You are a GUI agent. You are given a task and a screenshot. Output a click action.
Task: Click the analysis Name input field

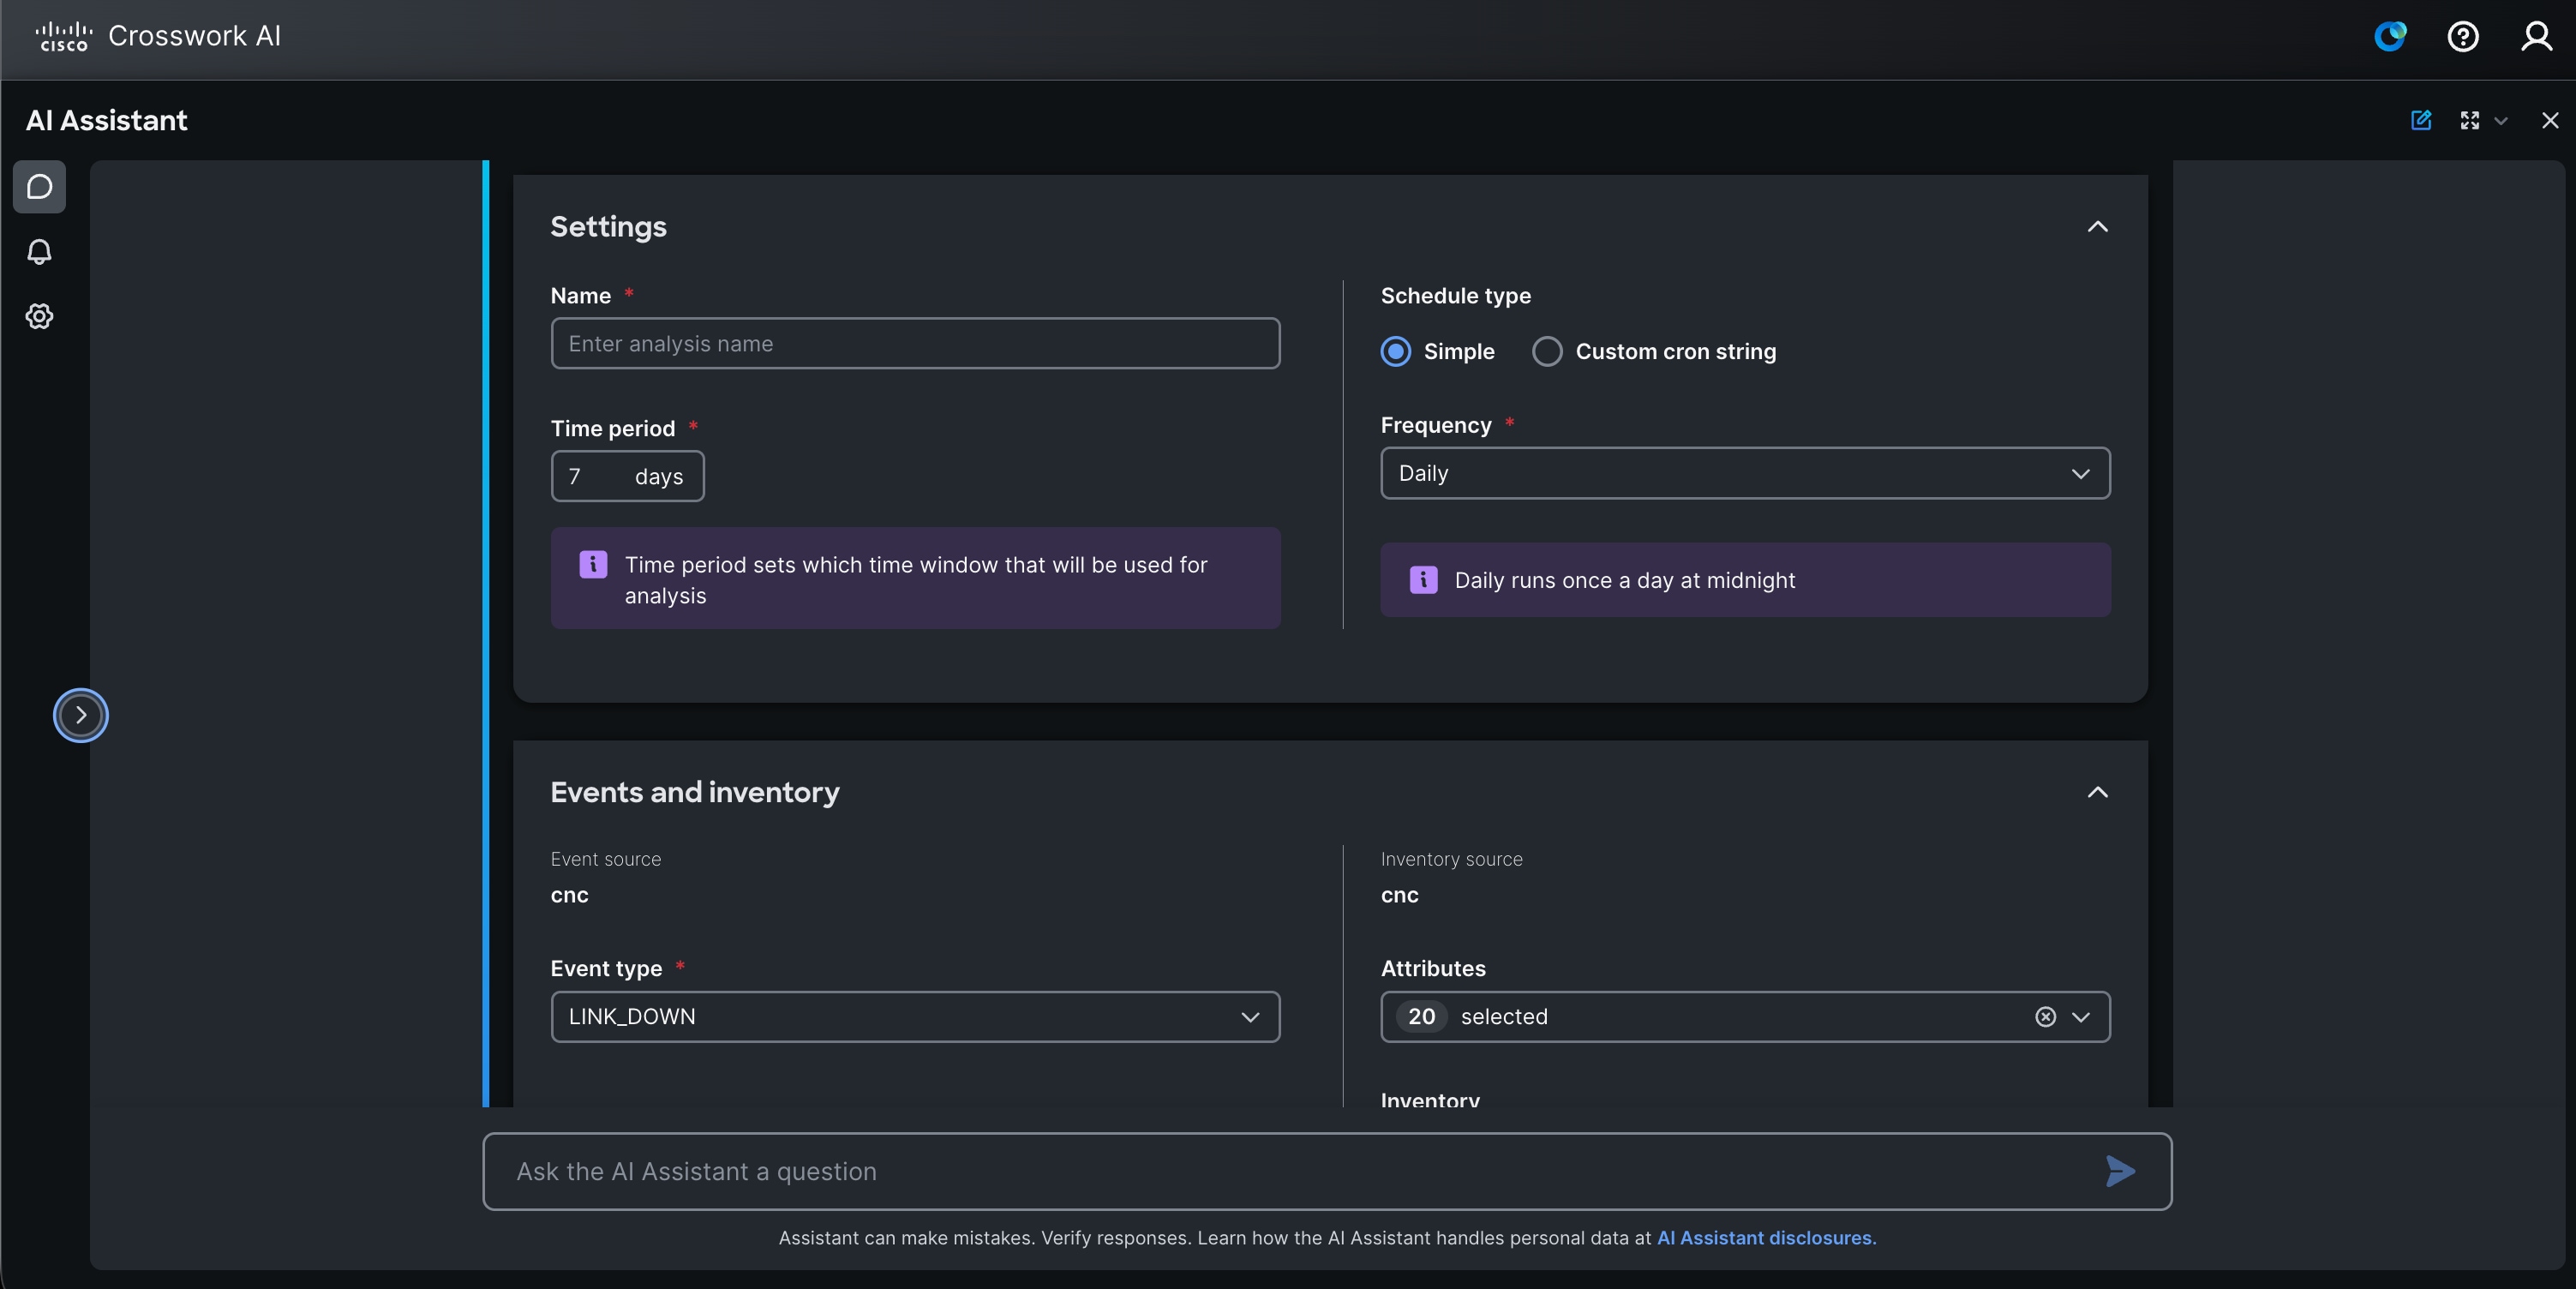[x=915, y=344]
